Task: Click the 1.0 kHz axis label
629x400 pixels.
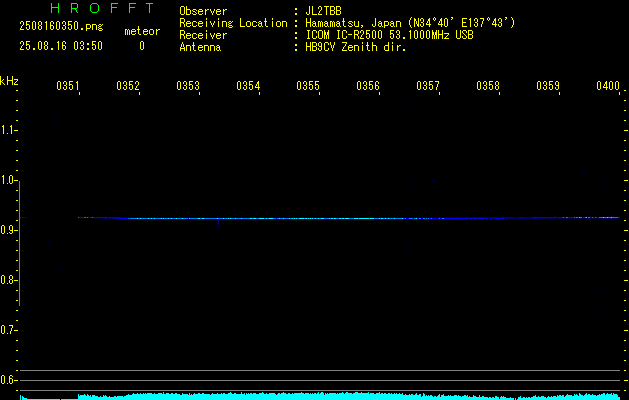Action: tap(8, 180)
